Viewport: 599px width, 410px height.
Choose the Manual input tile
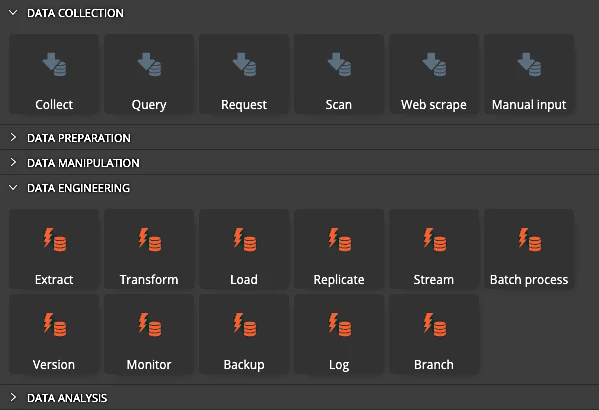point(529,74)
